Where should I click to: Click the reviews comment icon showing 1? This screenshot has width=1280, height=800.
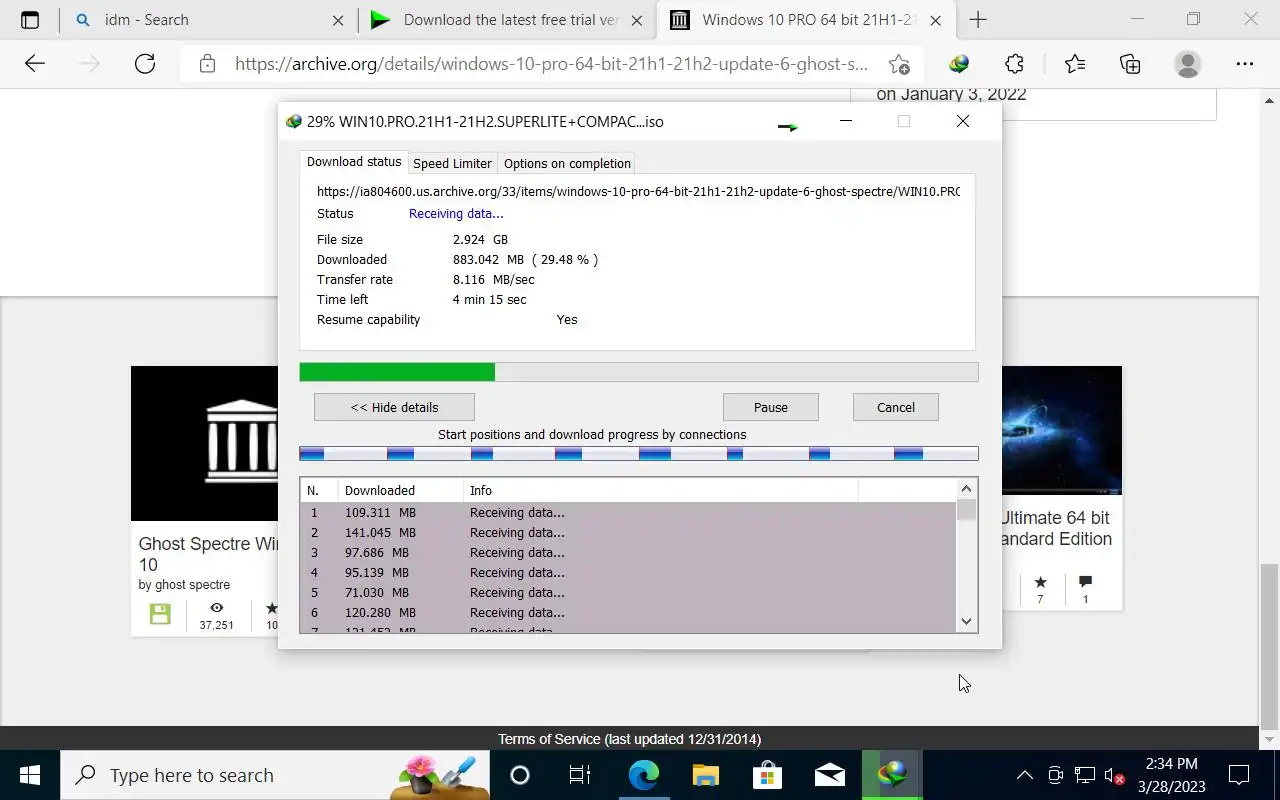point(1085,582)
